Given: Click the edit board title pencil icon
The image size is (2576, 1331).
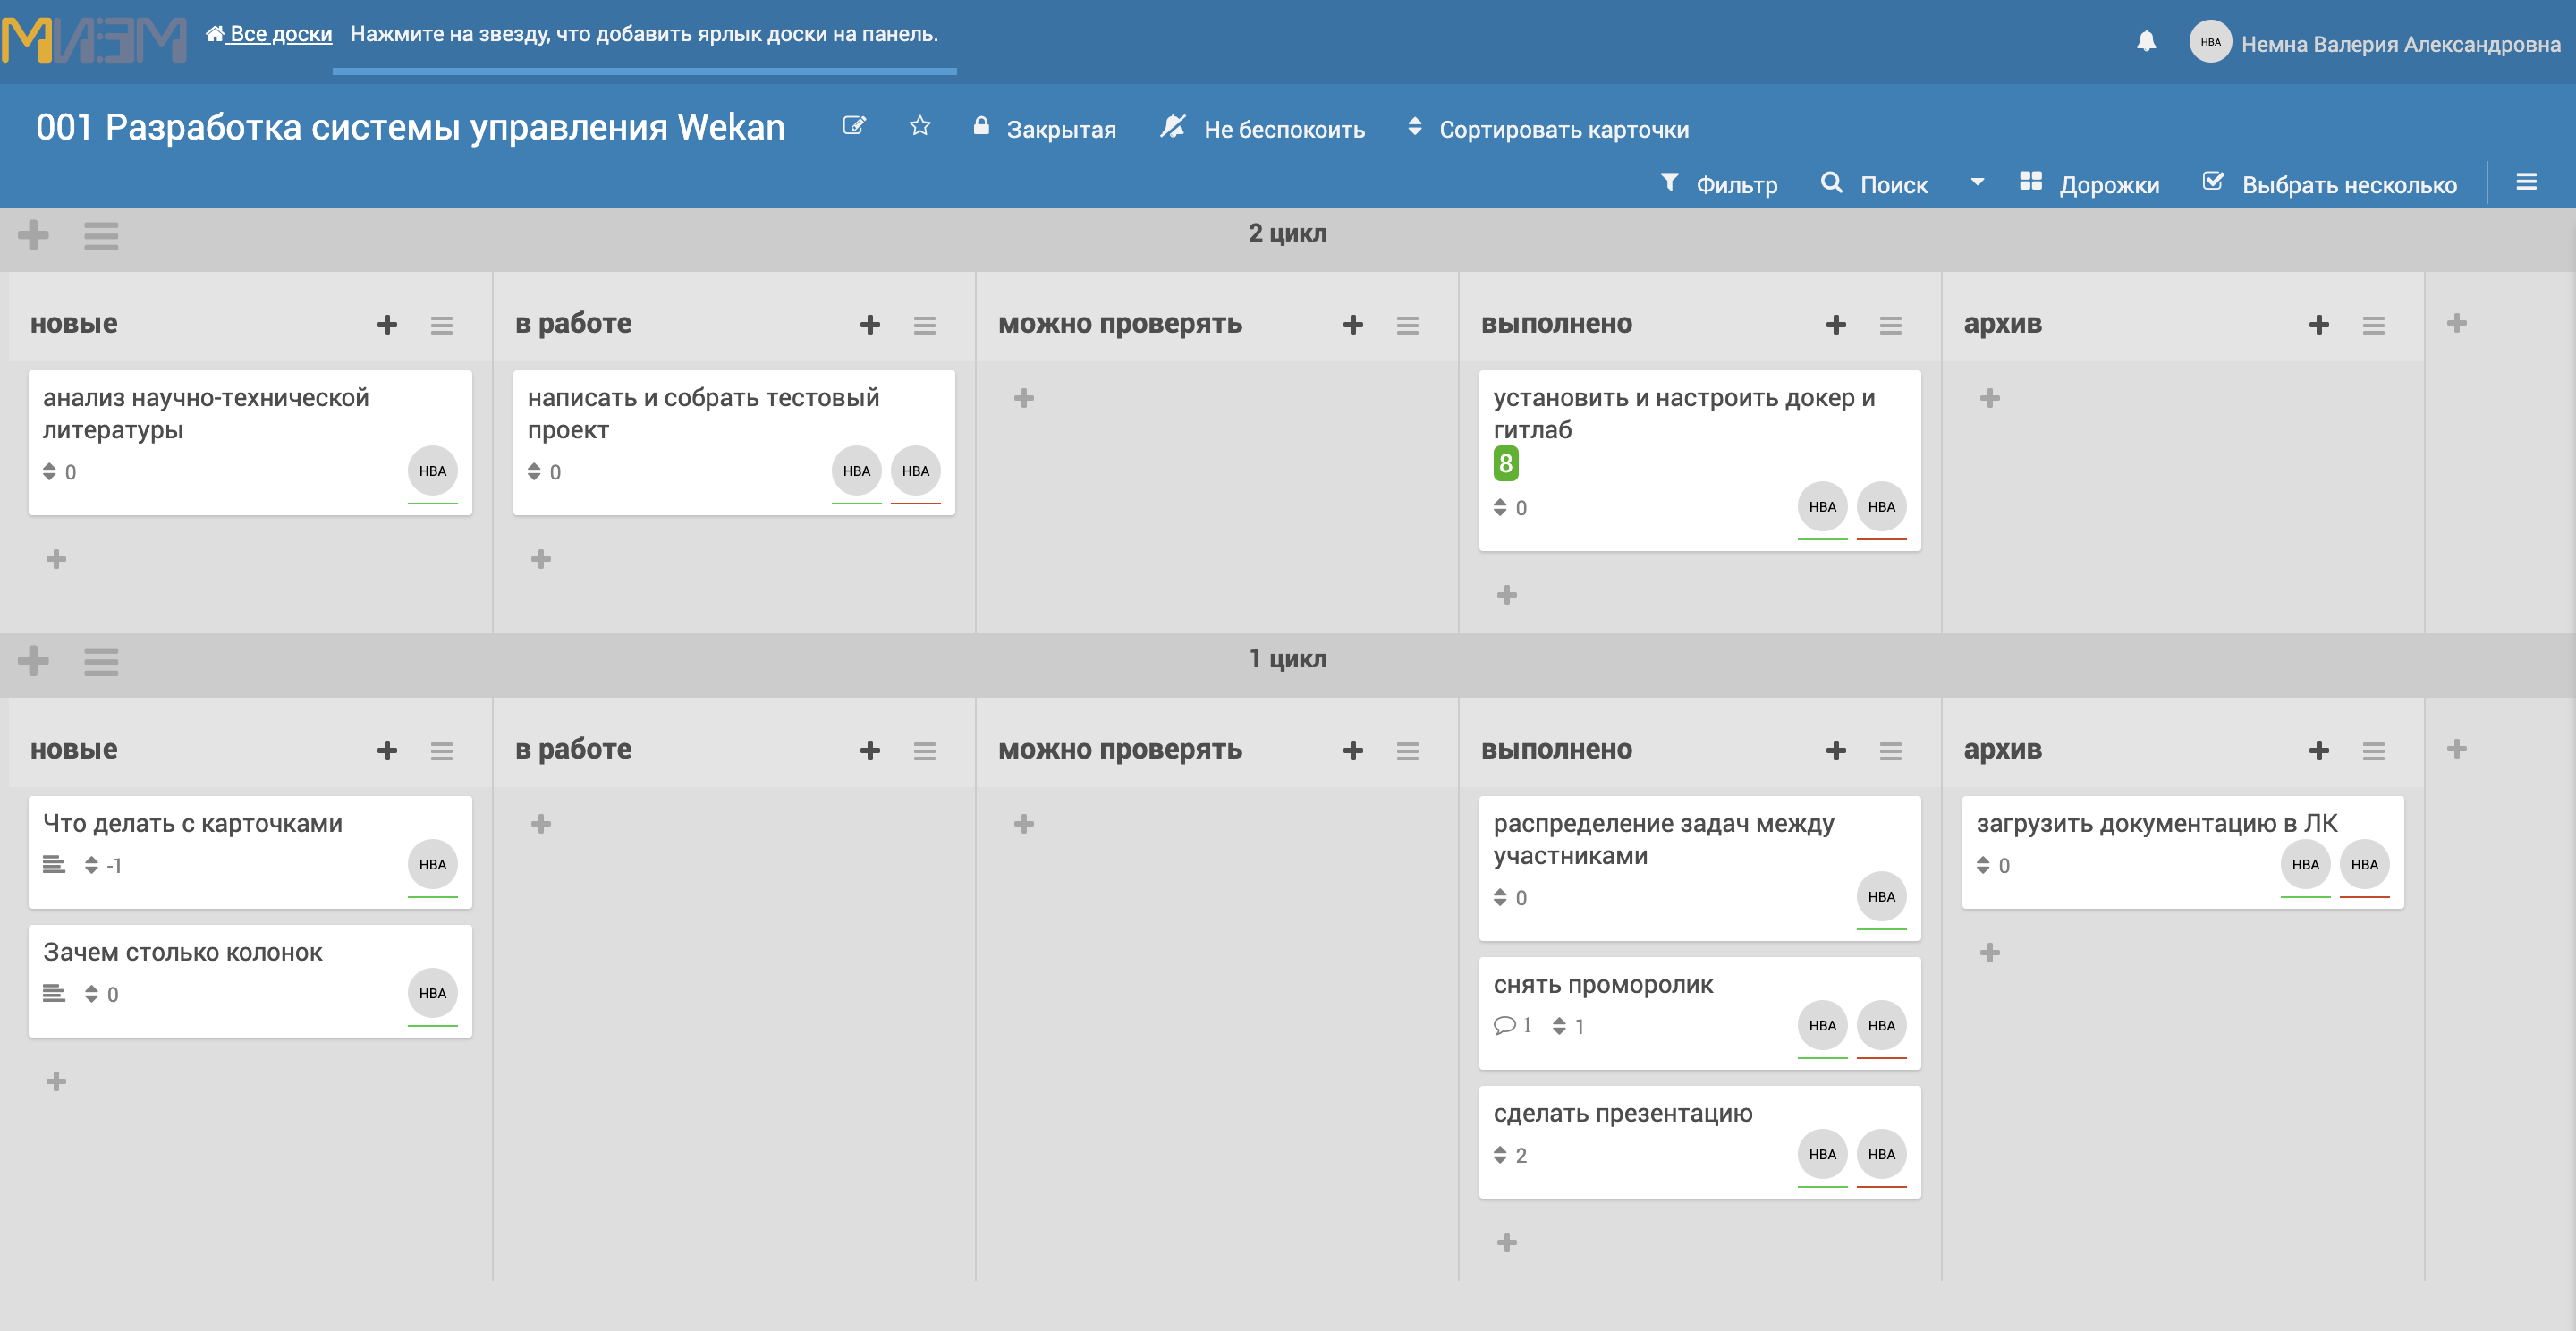Looking at the screenshot, I should coord(854,126).
